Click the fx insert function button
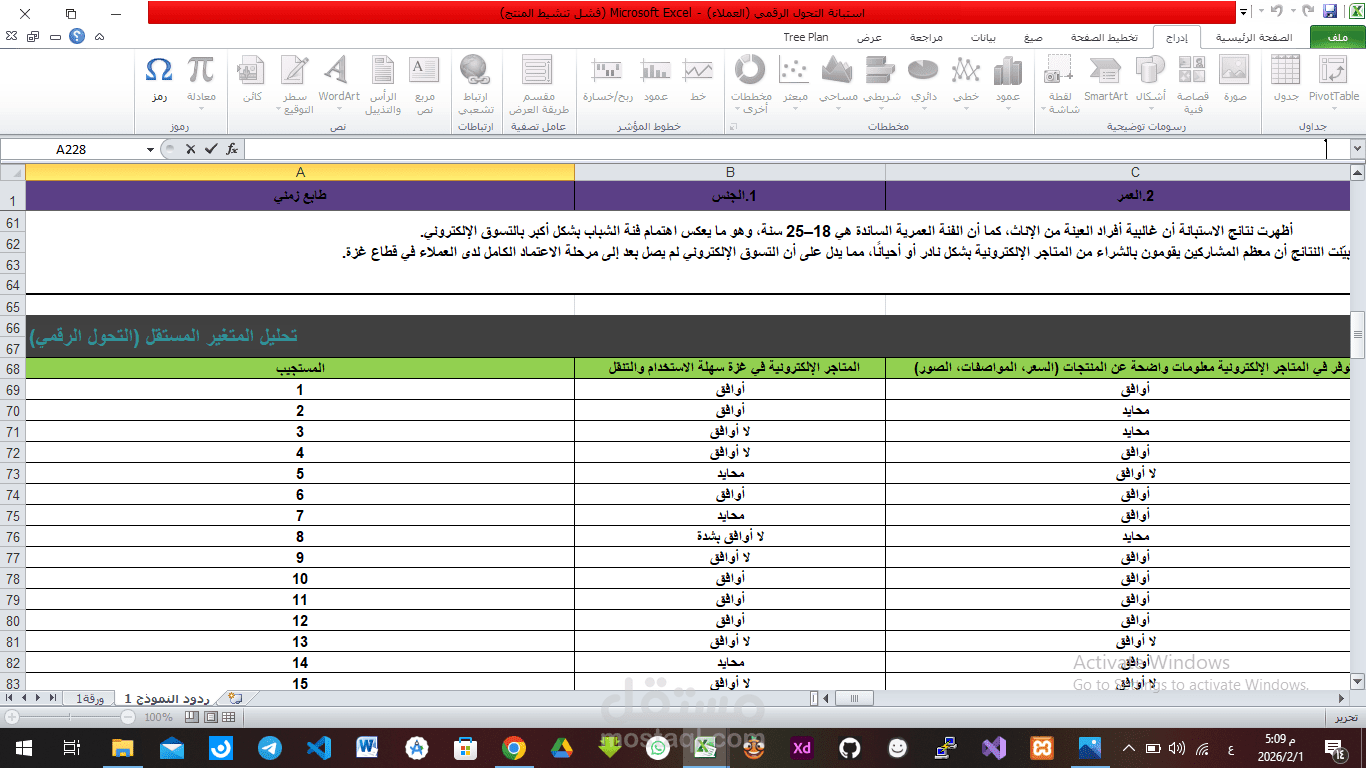 coord(232,149)
